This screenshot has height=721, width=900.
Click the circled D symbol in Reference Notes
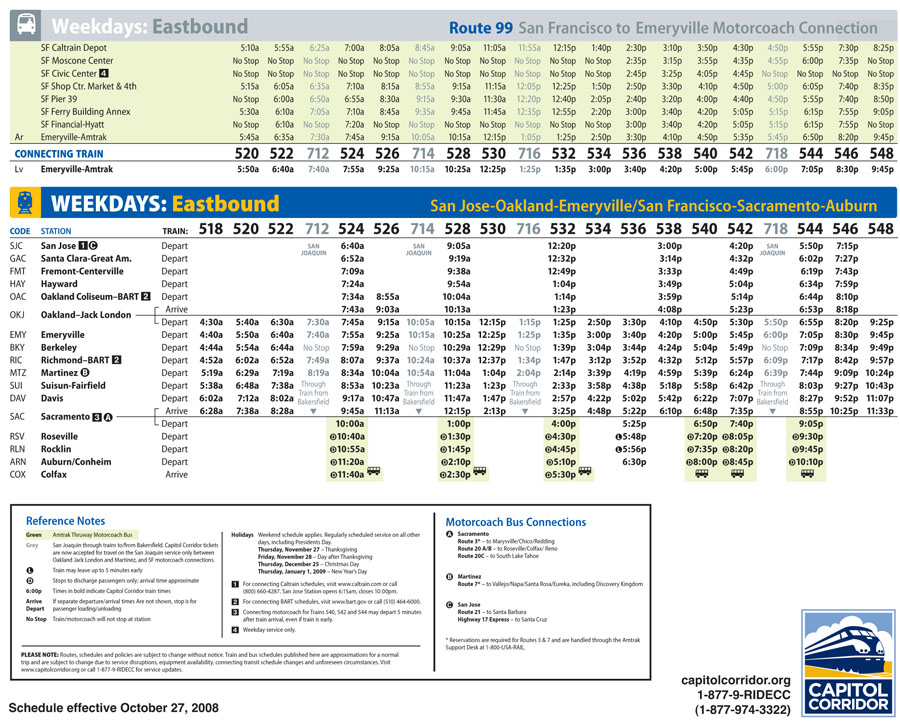[30, 580]
